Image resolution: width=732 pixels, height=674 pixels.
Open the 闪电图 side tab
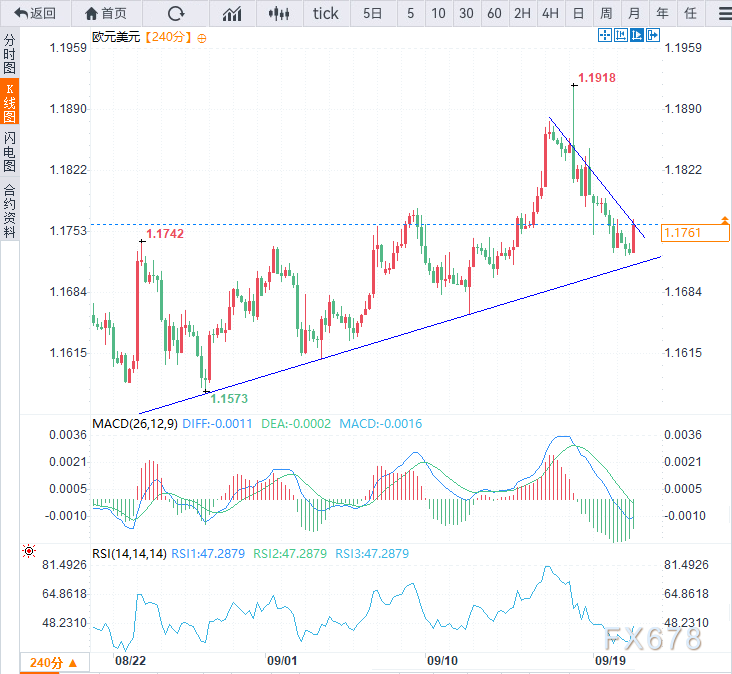[x=10, y=151]
